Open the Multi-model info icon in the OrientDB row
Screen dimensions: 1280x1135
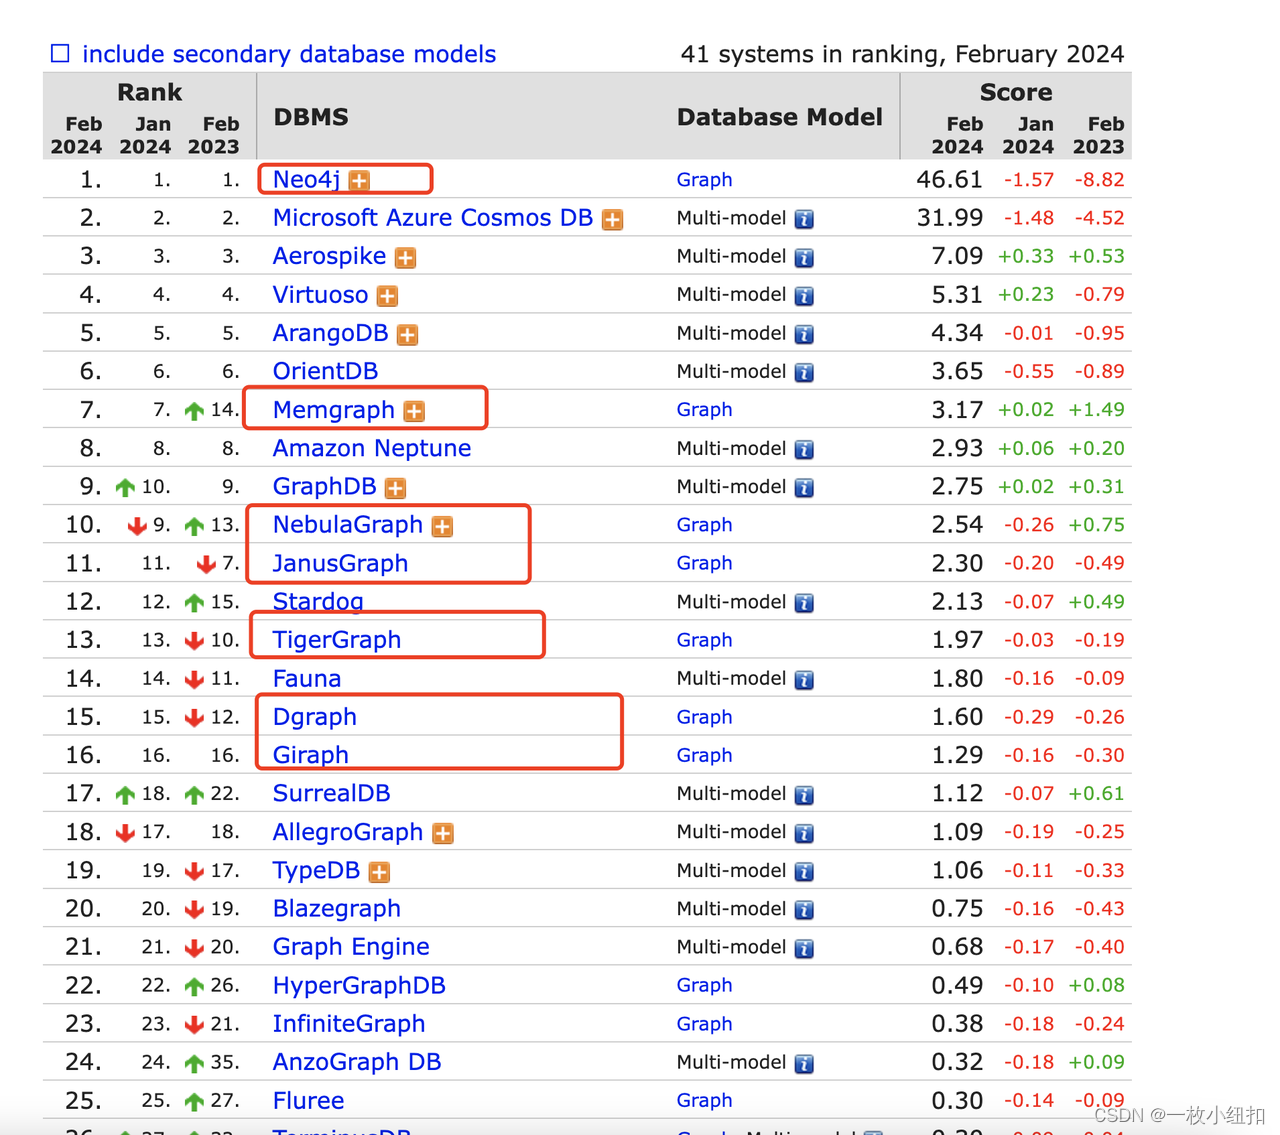(x=804, y=372)
